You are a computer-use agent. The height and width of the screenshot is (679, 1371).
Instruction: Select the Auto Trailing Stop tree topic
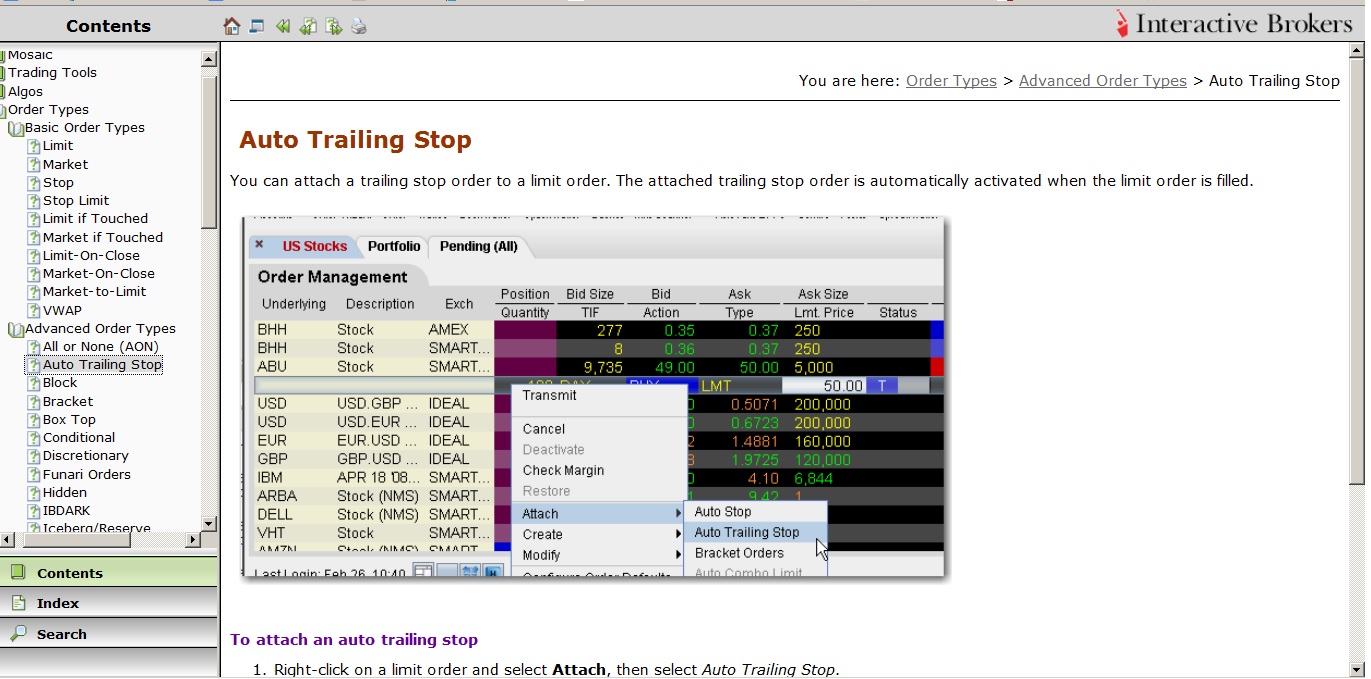(102, 365)
